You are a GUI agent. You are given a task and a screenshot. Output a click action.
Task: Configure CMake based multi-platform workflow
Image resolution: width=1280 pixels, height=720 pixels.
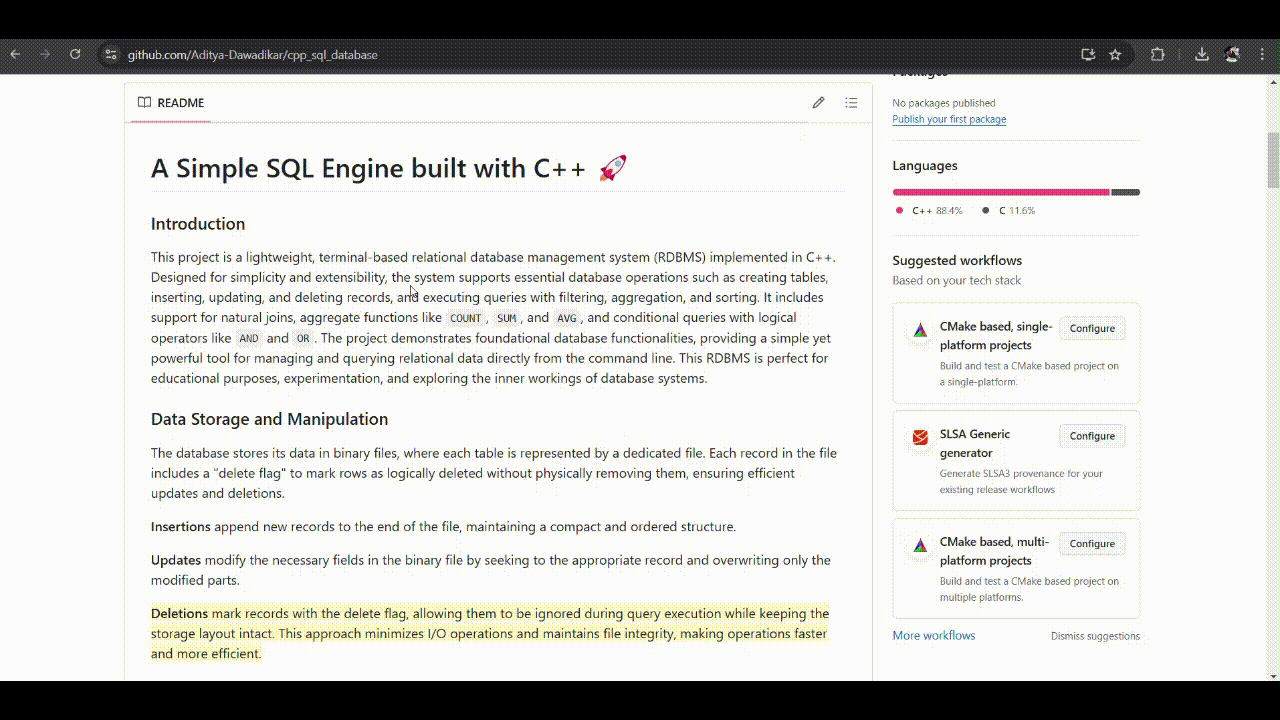(x=1092, y=544)
